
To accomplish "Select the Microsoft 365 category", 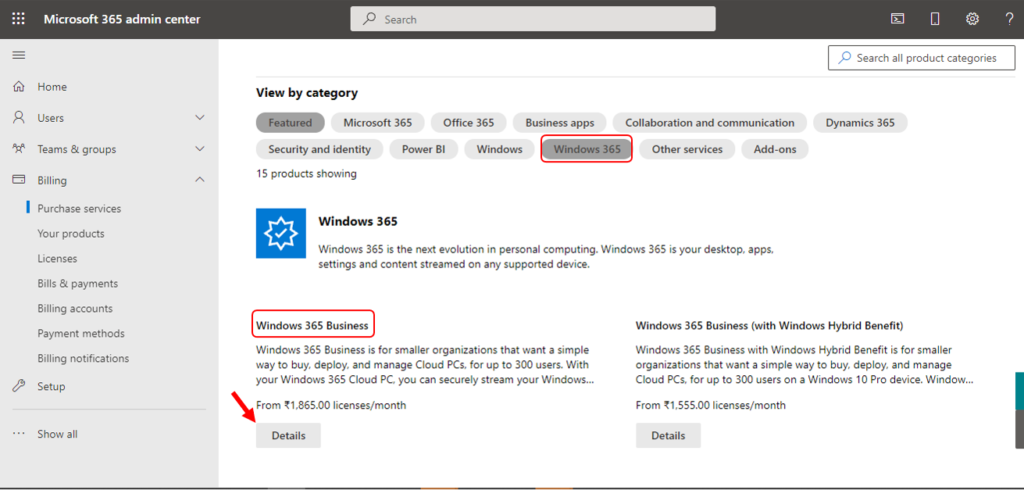I will (x=377, y=122).
